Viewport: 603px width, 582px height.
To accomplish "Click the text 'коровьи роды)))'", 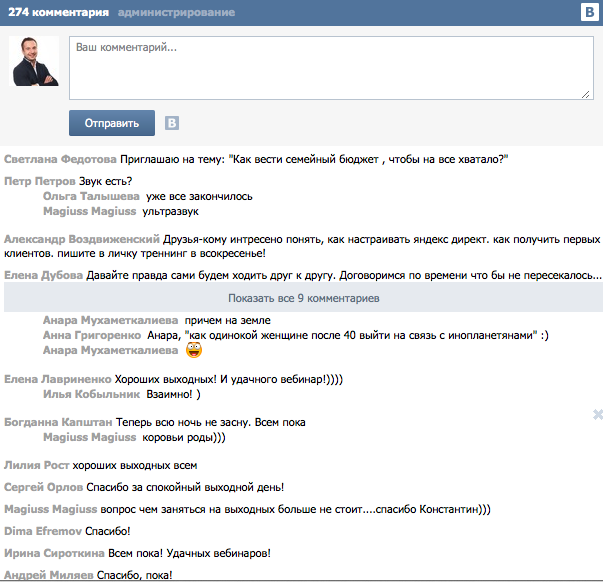I will [184, 437].
